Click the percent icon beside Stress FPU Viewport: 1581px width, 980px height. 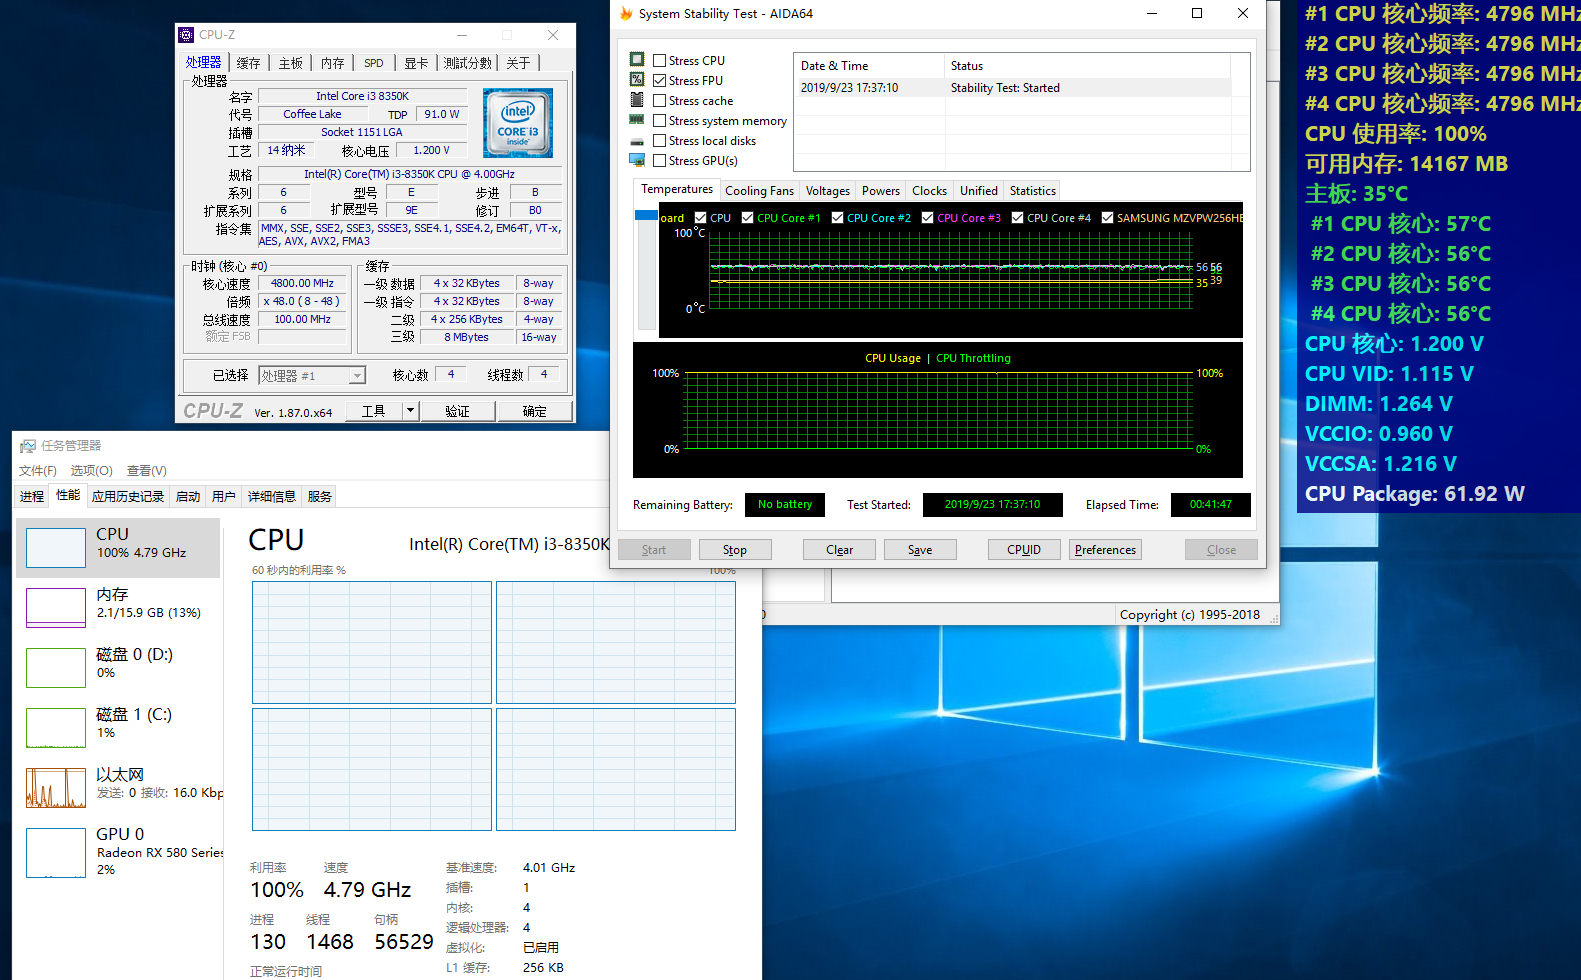pyautogui.click(x=637, y=80)
